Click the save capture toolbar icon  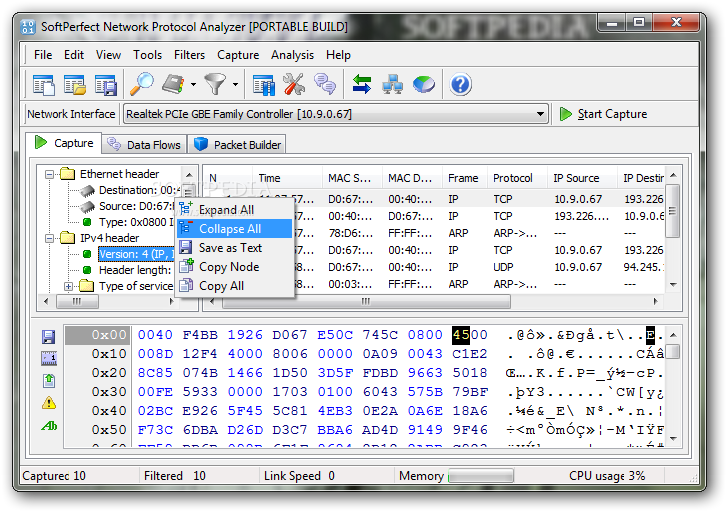pyautogui.click(x=106, y=85)
